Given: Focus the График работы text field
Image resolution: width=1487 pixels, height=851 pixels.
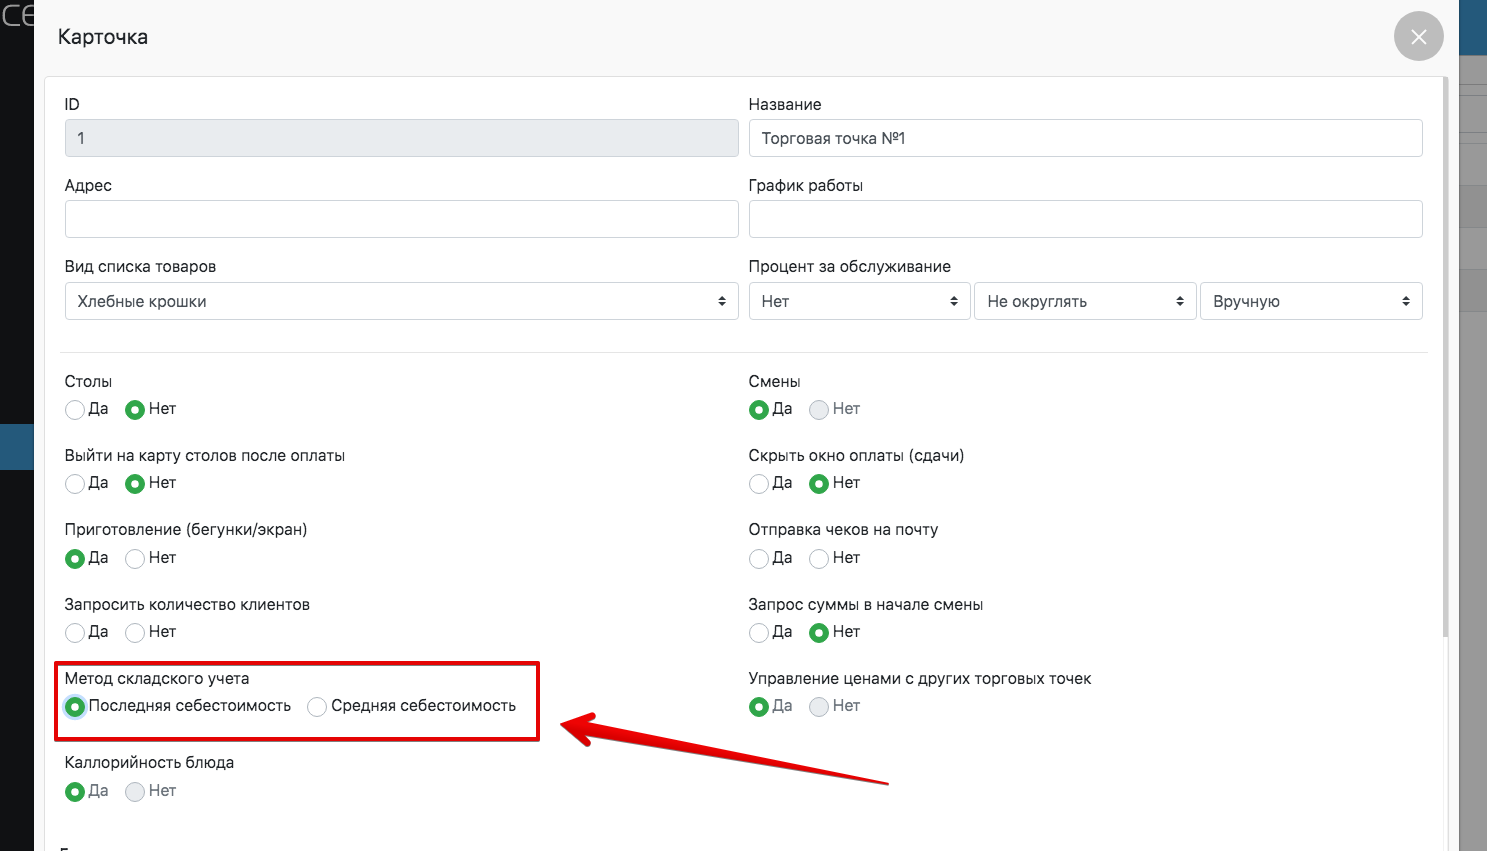Looking at the screenshot, I should pos(1085,219).
